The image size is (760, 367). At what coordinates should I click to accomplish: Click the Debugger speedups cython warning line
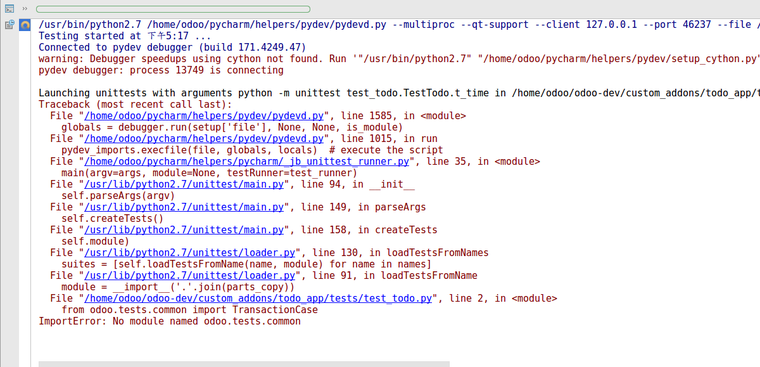click(x=399, y=59)
